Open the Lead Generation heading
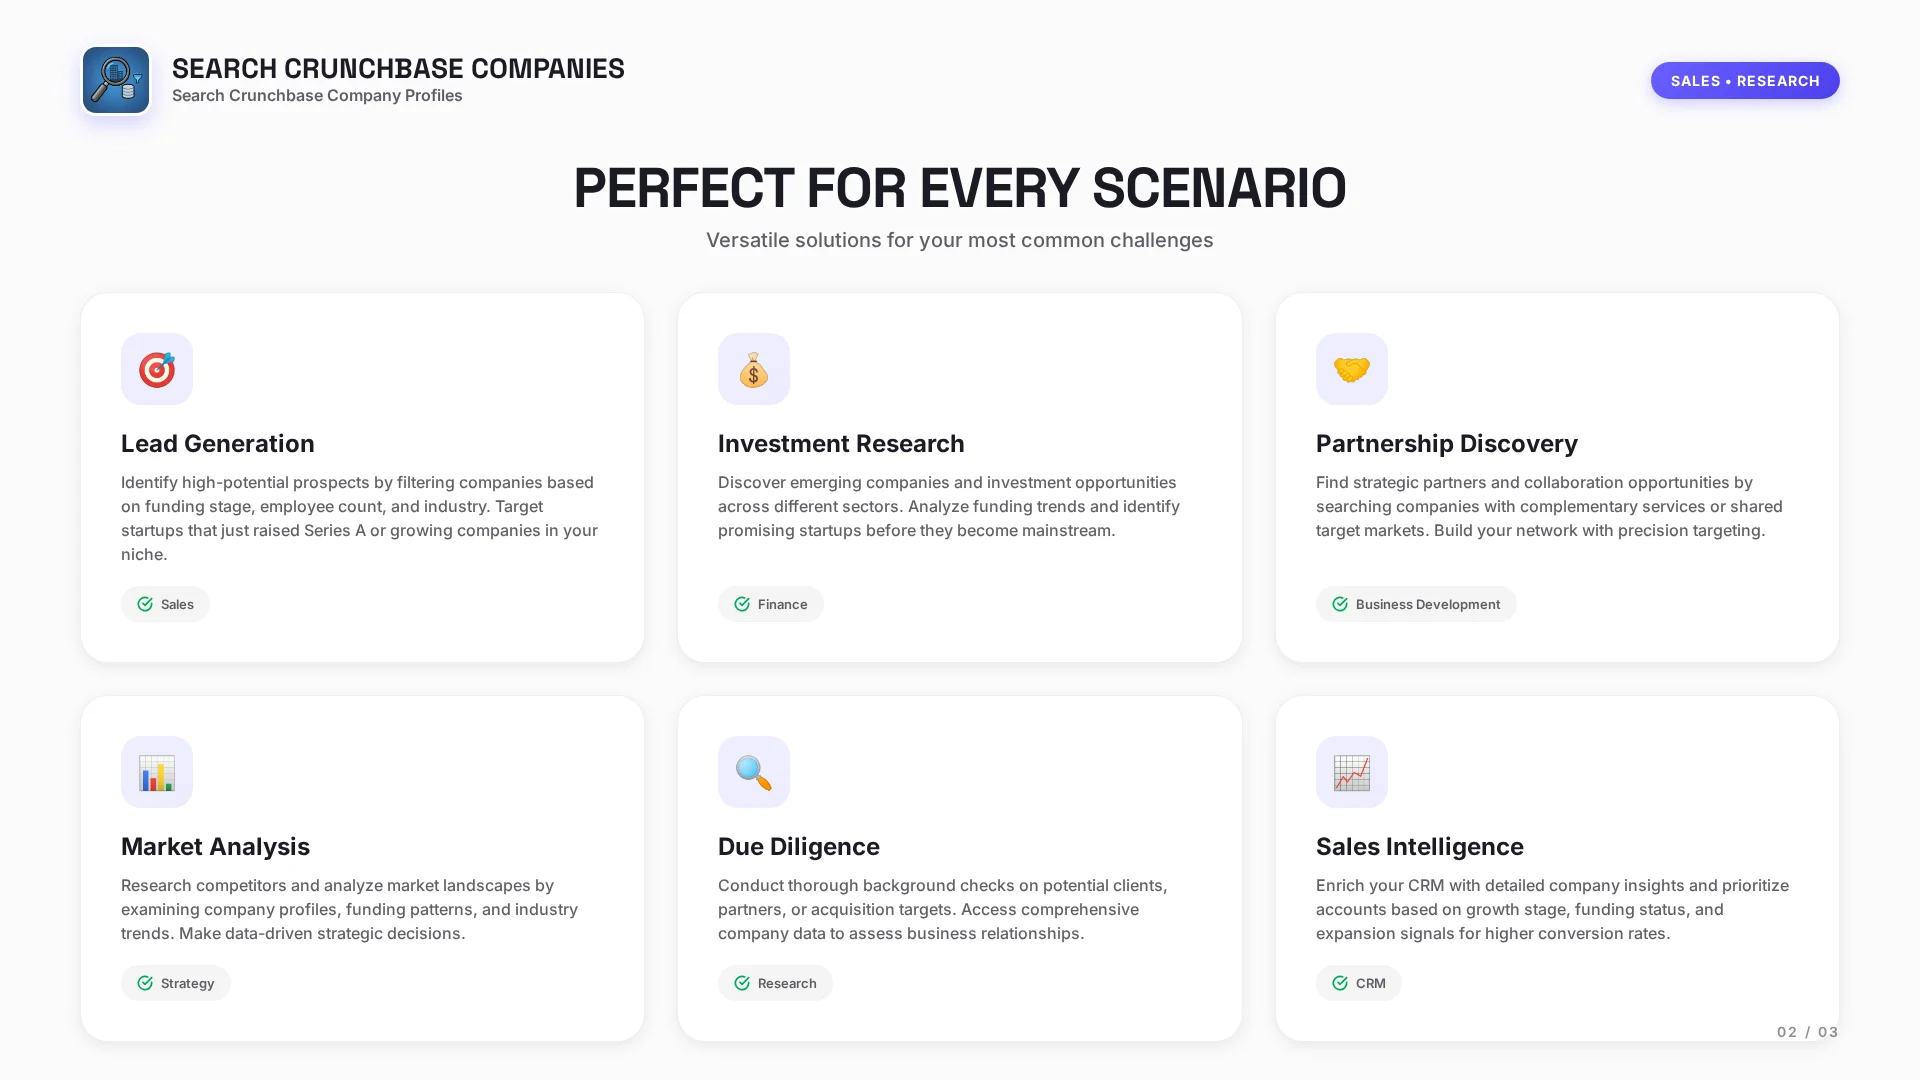The height and width of the screenshot is (1080, 1920). point(218,443)
